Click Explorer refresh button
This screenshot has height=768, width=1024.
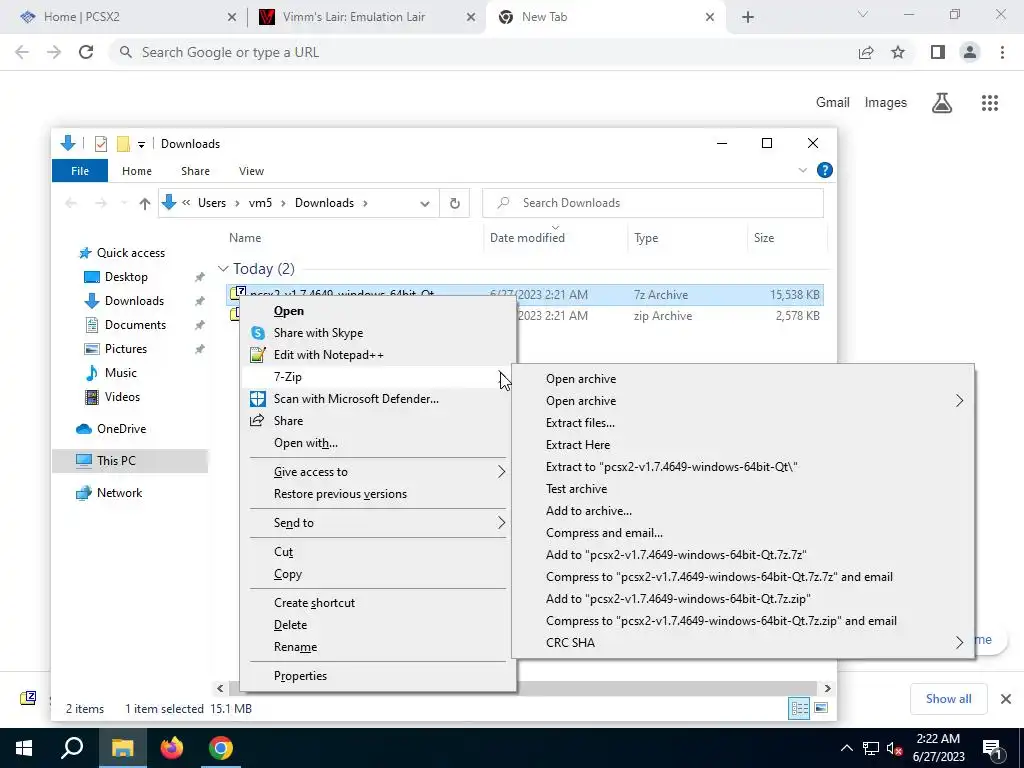(455, 203)
